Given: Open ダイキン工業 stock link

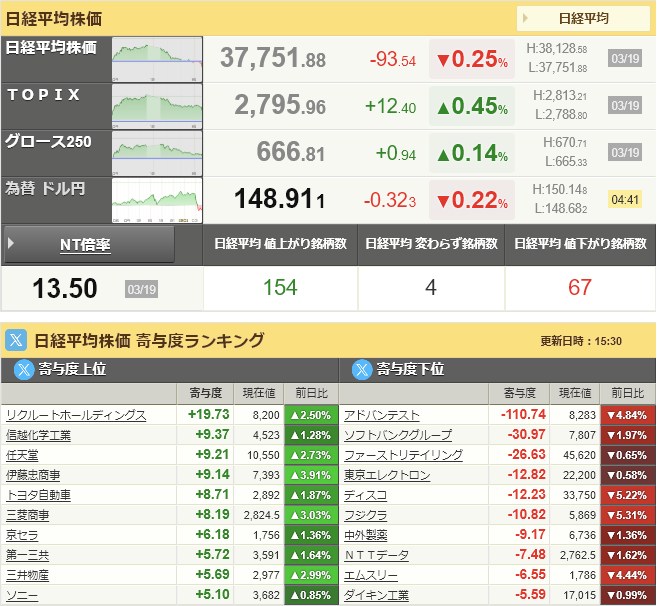Looking at the screenshot, I should [376, 595].
